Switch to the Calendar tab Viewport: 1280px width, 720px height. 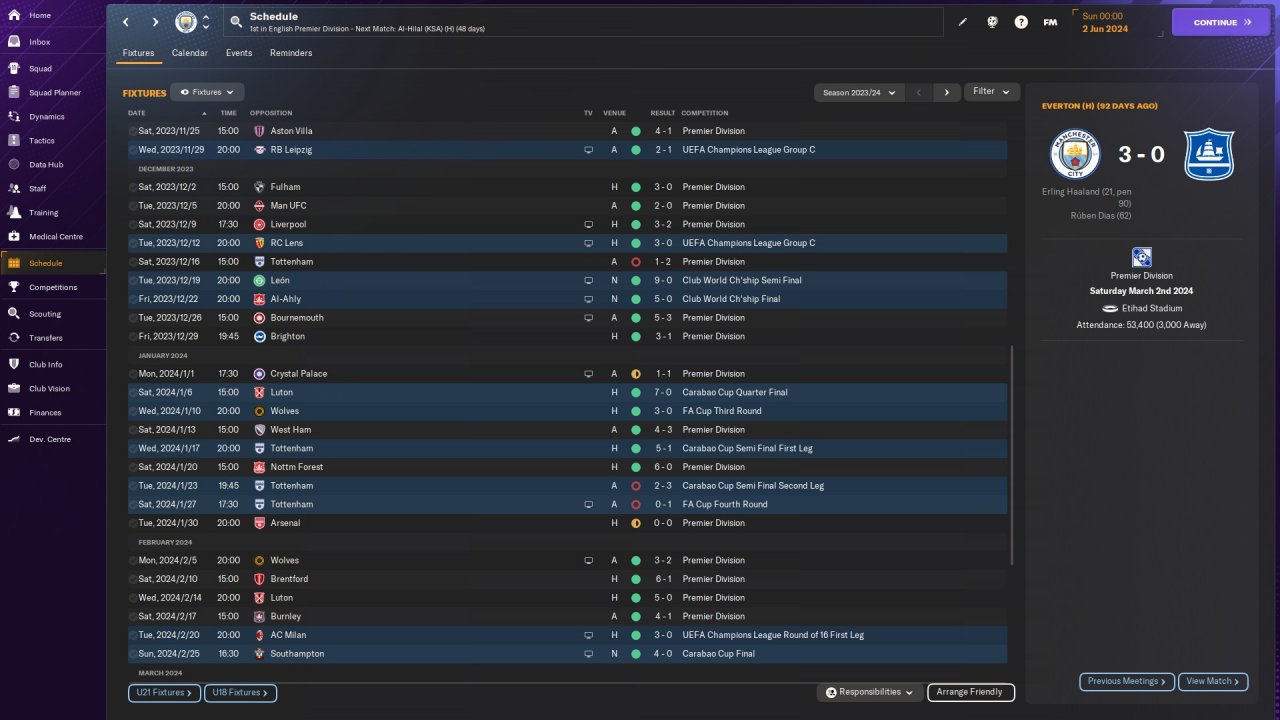point(190,53)
